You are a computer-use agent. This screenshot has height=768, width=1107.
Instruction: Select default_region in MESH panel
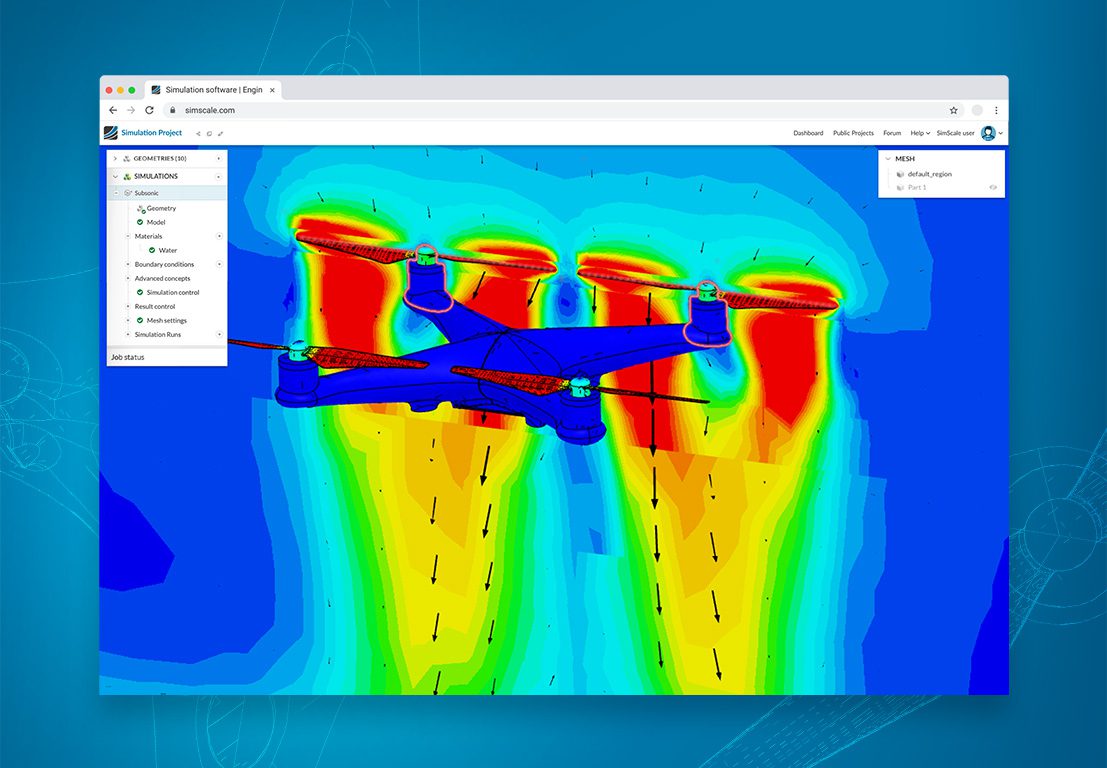[x=929, y=174]
